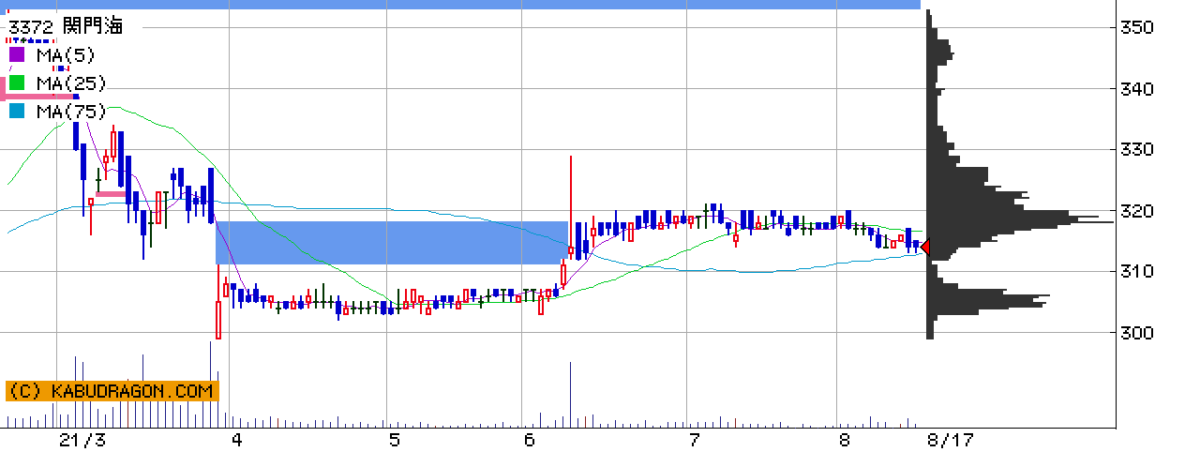This screenshot has width=1200, height=452.
Task: Click the 330 price axis label
Action: [1138, 150]
